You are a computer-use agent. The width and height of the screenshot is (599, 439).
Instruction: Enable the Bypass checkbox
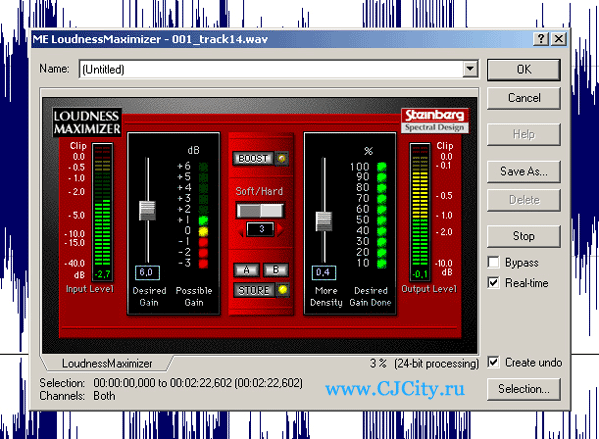tap(493, 262)
